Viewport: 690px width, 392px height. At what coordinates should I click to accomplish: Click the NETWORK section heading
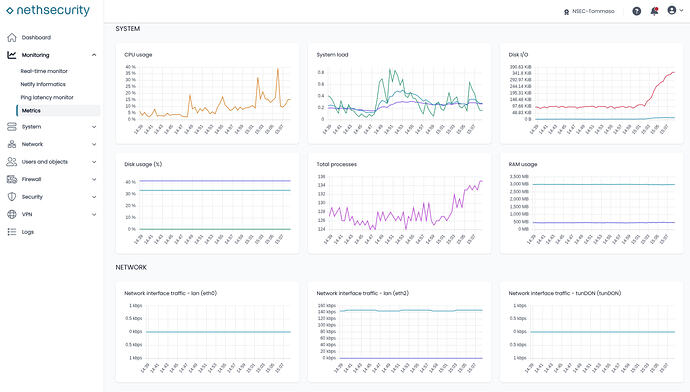[131, 267]
